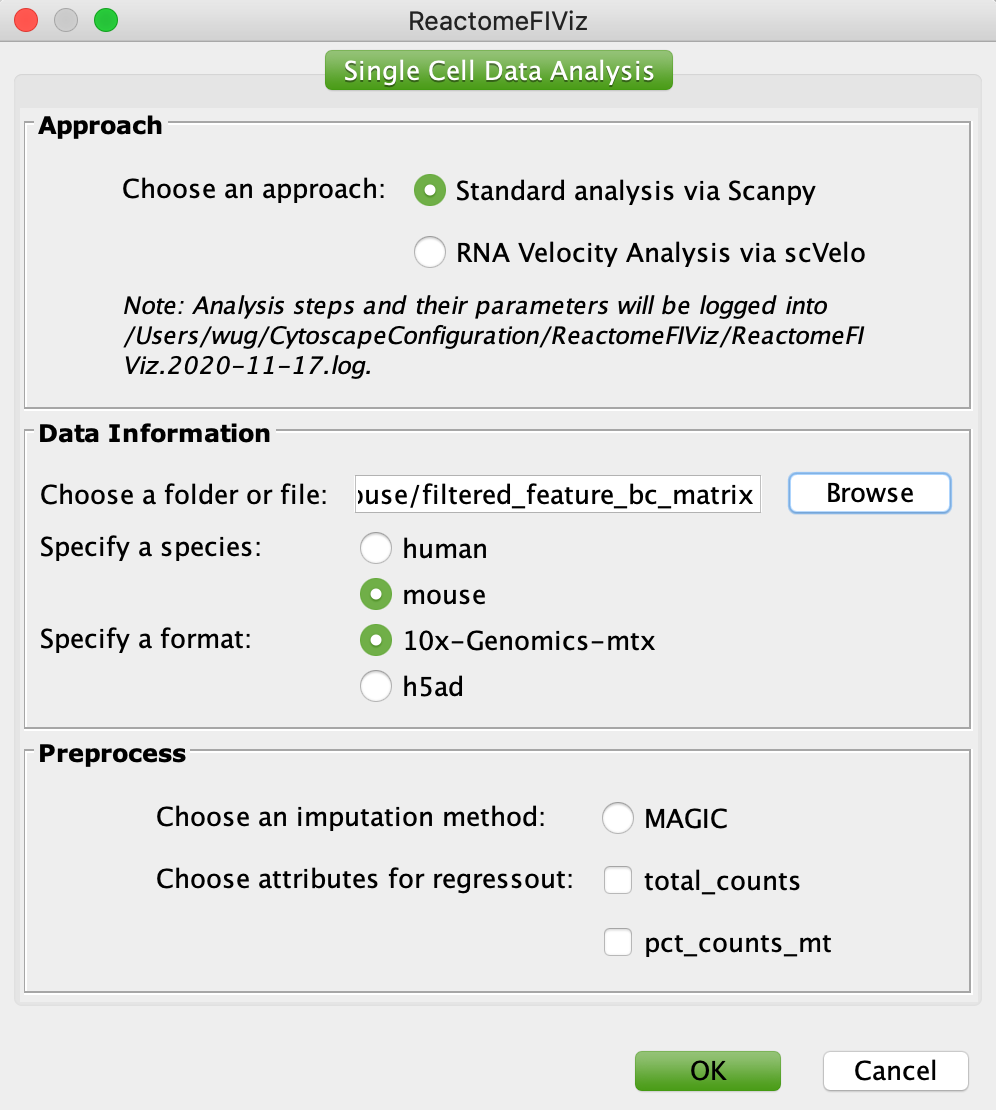The image size is (996, 1110).
Task: Pick the mouse species option
Action: tap(376, 595)
